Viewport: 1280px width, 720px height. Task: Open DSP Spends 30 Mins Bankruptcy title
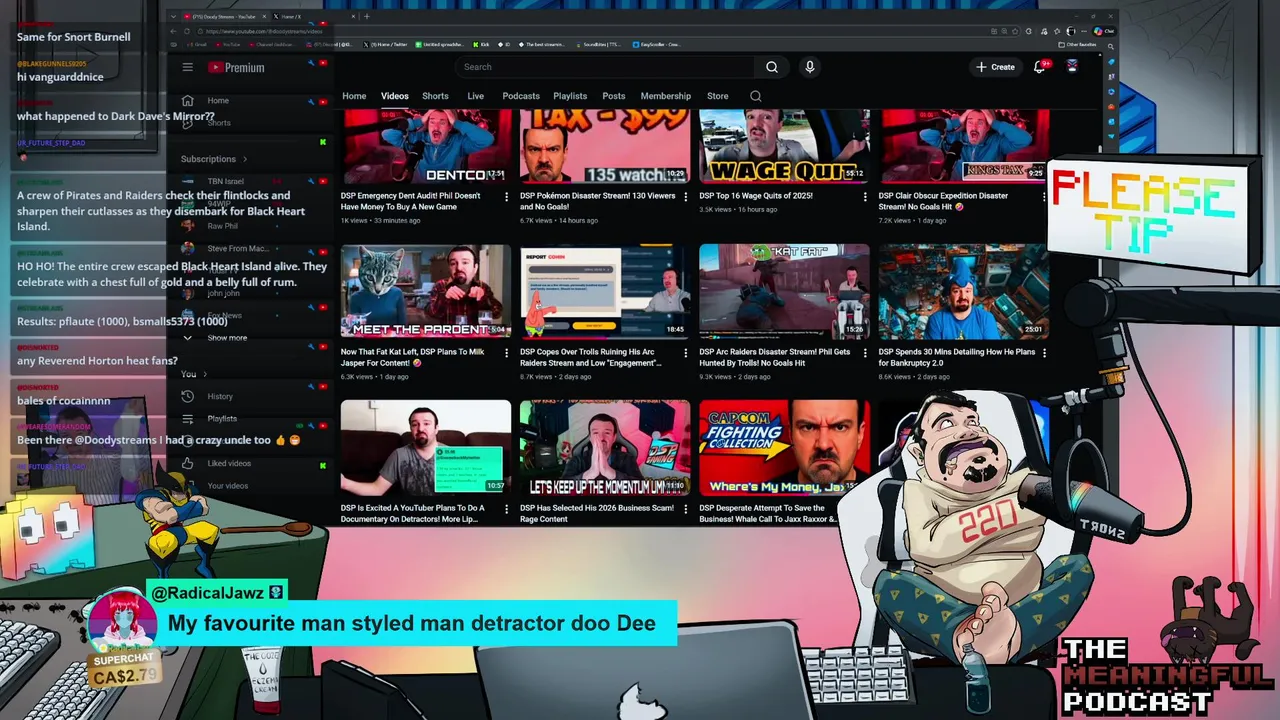pos(957,357)
